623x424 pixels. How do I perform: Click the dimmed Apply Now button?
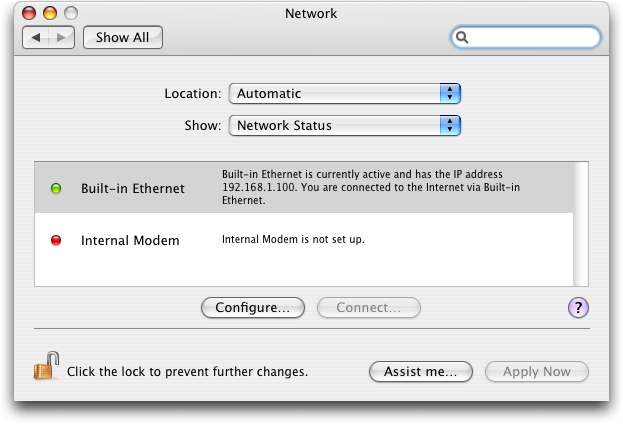(537, 372)
